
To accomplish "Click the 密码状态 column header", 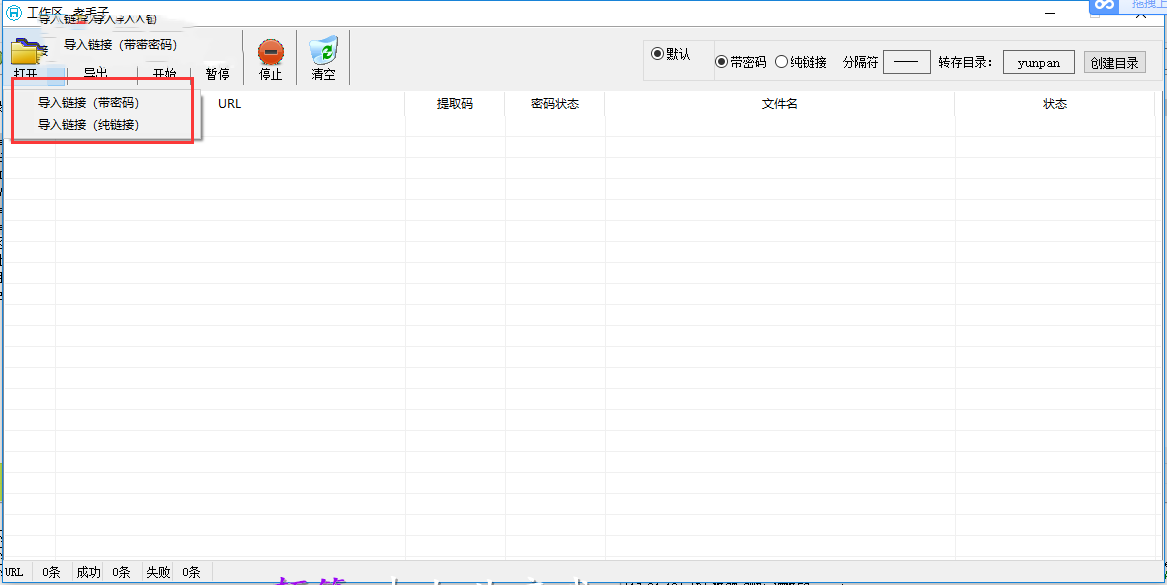I will (x=555, y=104).
